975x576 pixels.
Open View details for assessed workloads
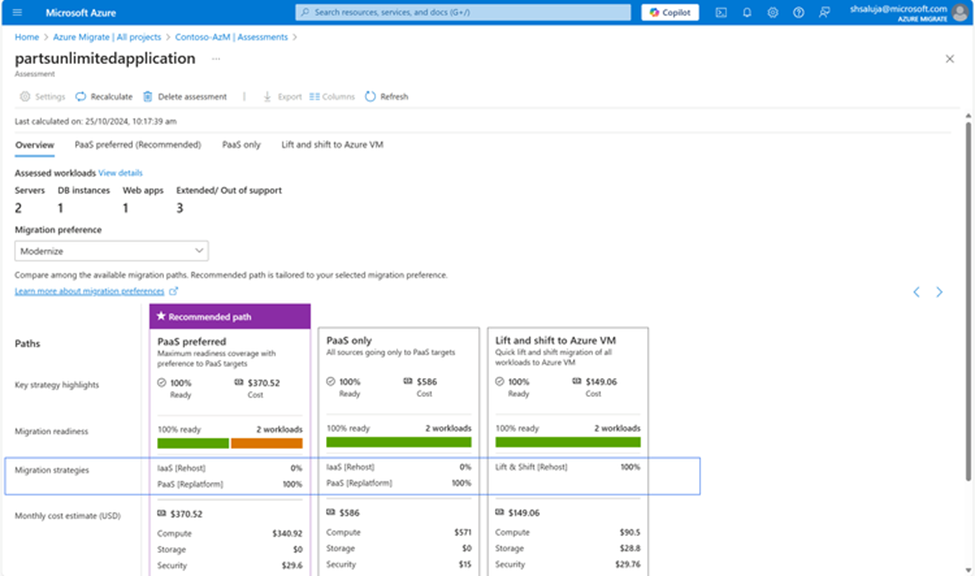tap(121, 173)
